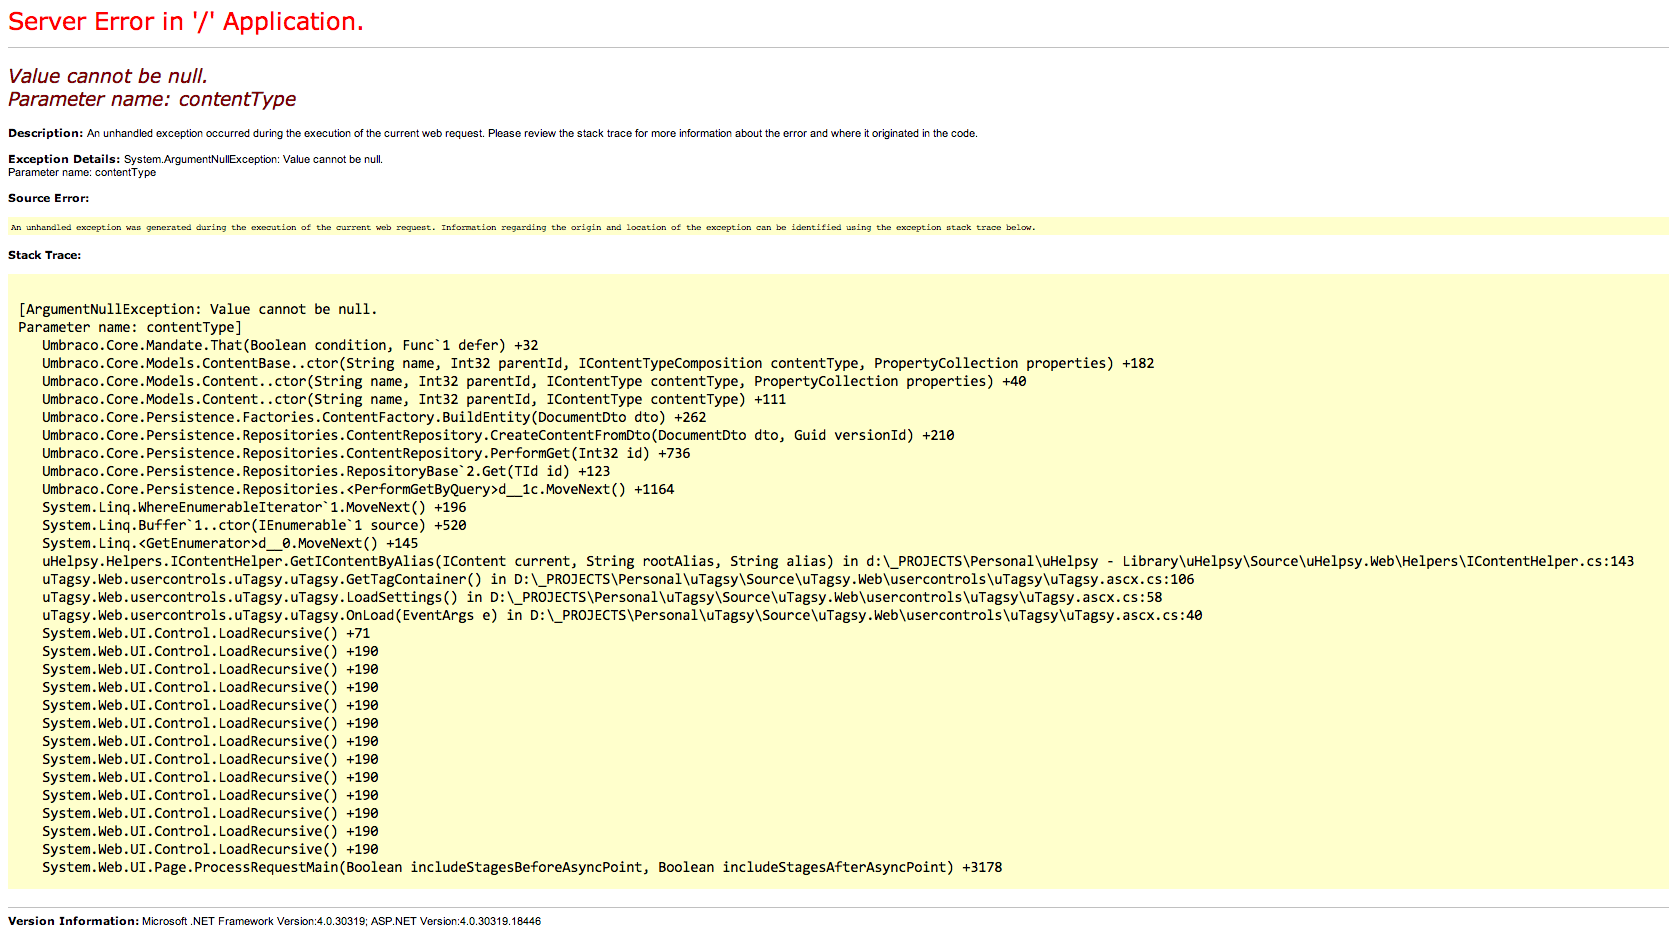Click the 'Parameter name: contentType]' stack trace line
Viewport: 1669px width, 936px height.
[130, 327]
